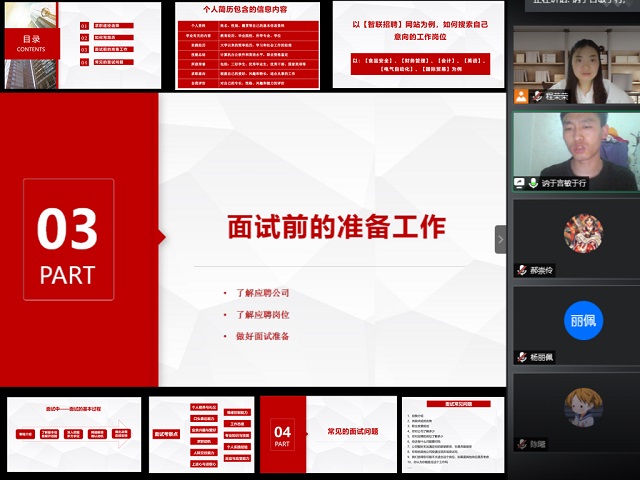Click the 了解应聘公司 bullet text
640x480 pixels.
(262, 293)
